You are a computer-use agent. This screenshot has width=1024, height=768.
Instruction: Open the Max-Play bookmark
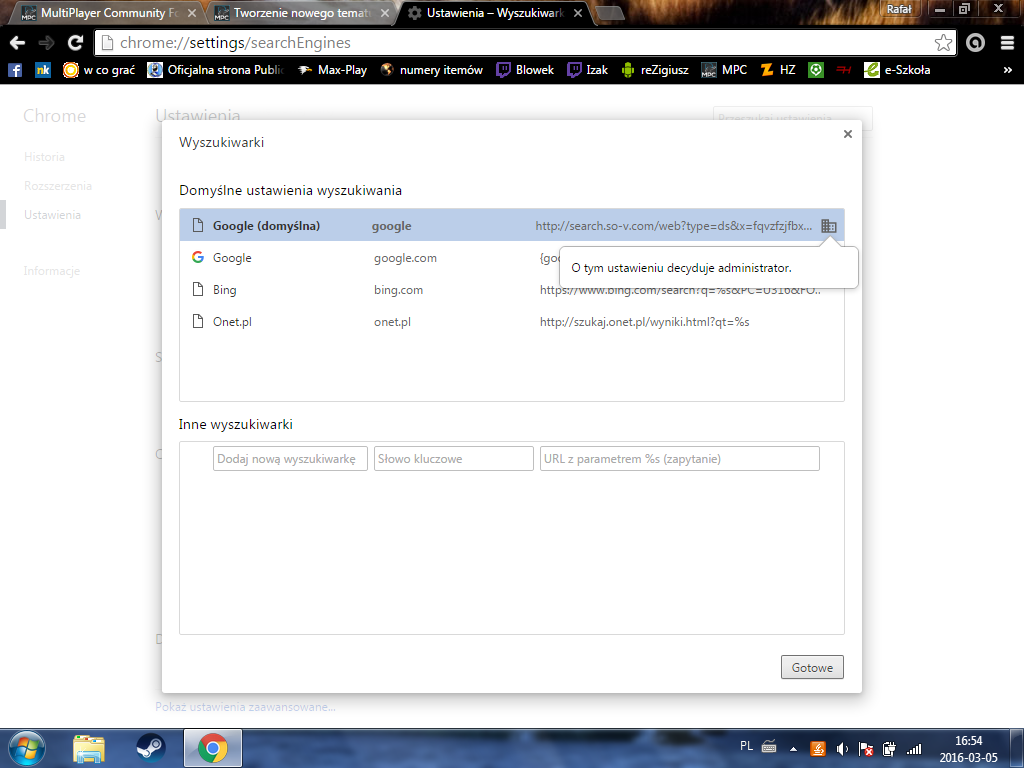[x=332, y=70]
